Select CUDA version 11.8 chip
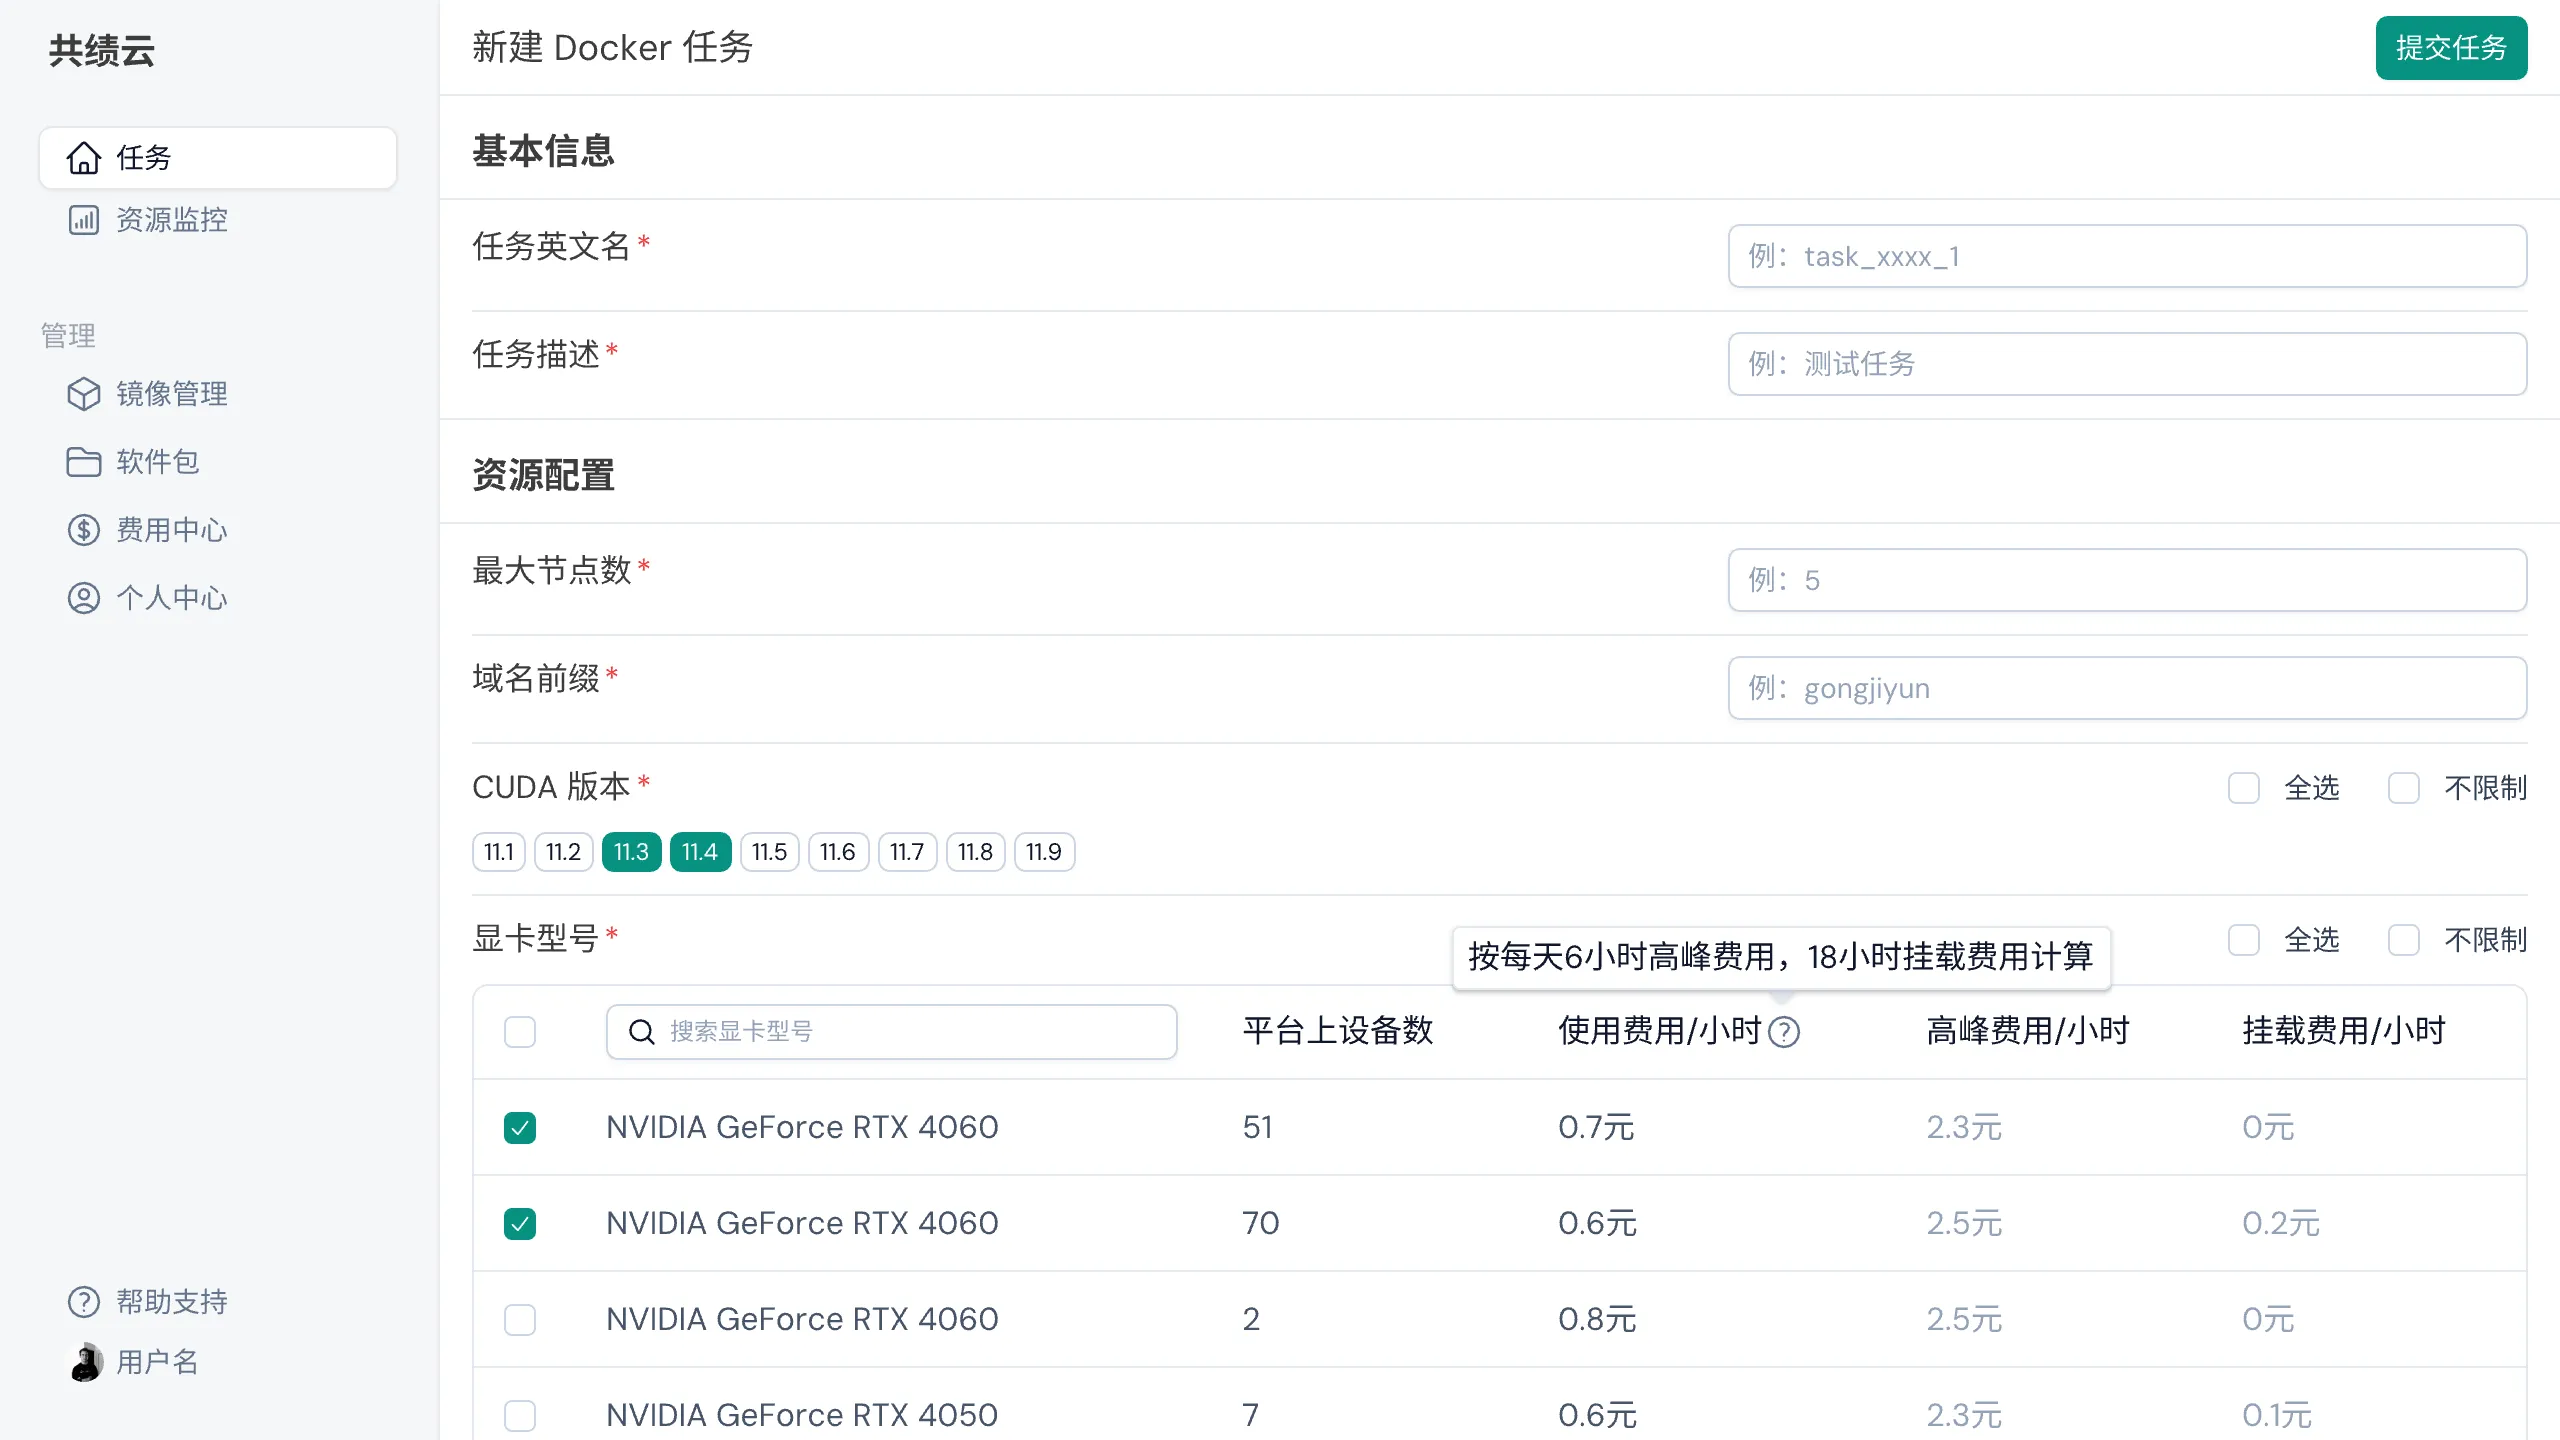 [x=975, y=851]
